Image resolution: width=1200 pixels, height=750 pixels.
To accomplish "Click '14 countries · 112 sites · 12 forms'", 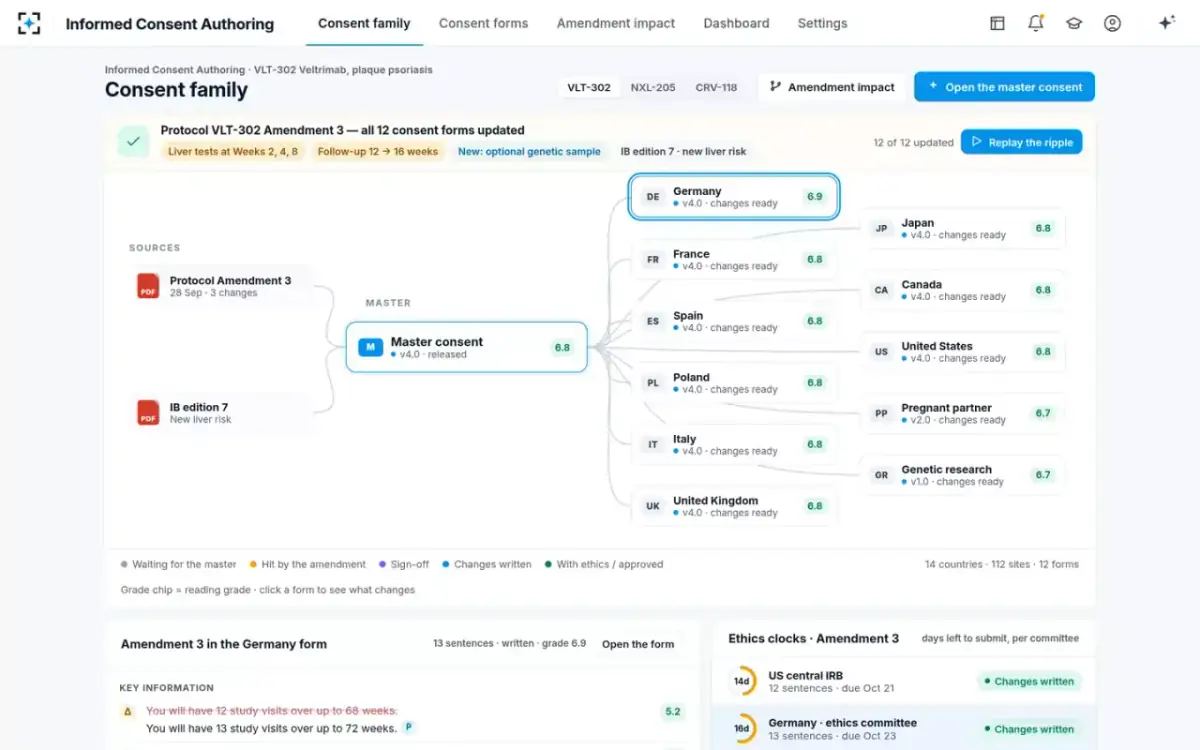I will click(1001, 564).
